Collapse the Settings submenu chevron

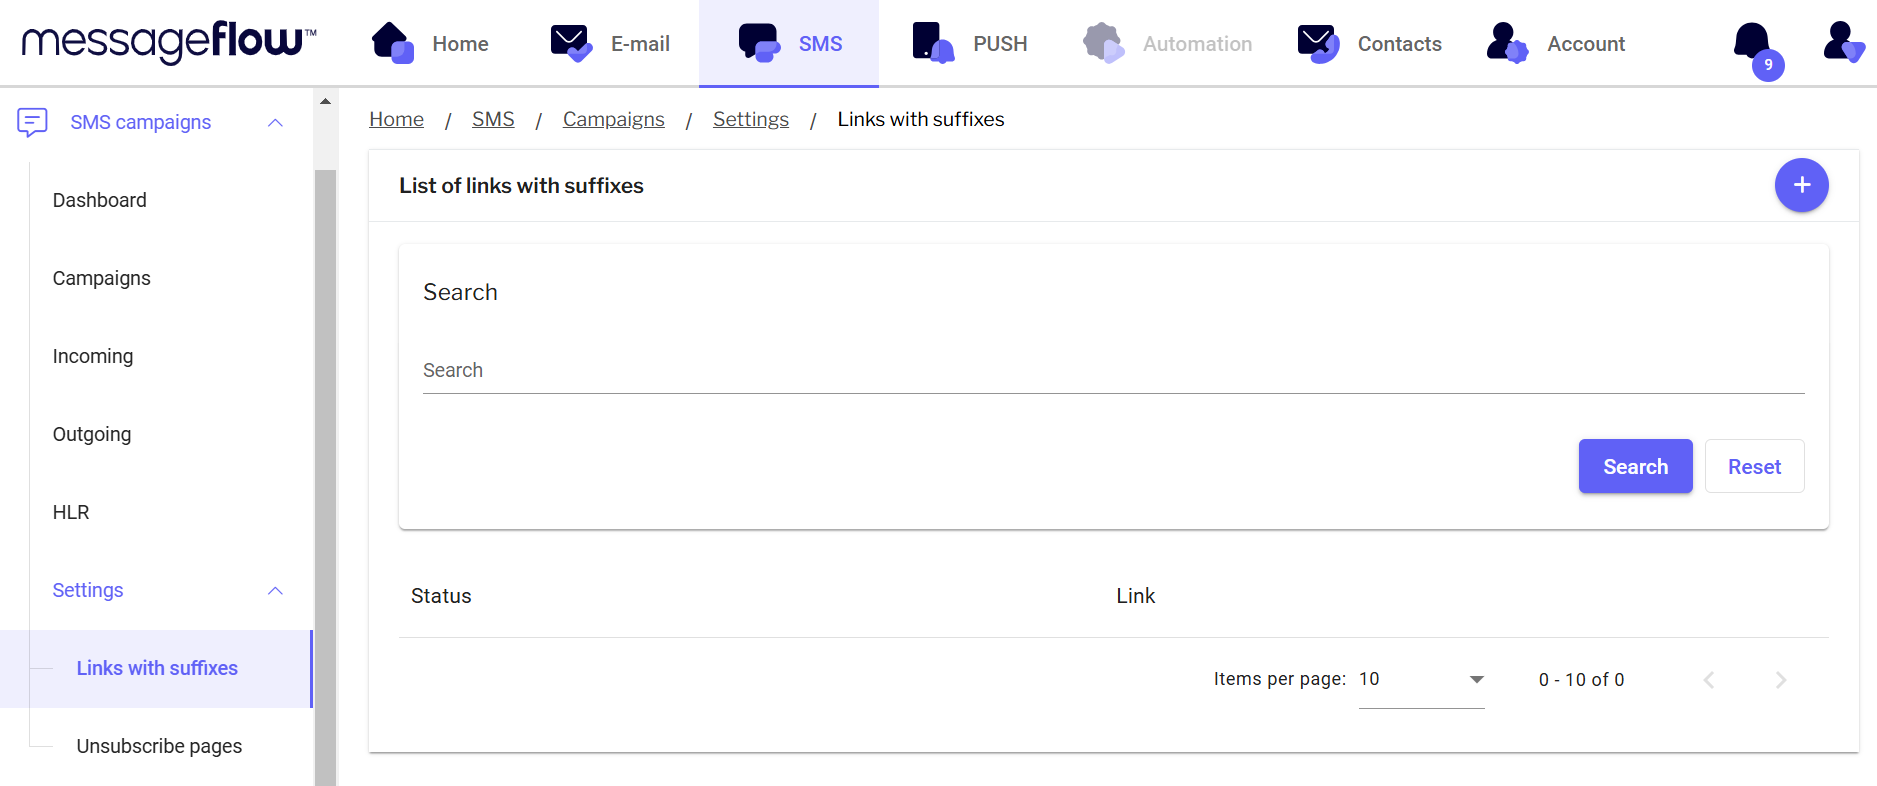click(x=275, y=591)
